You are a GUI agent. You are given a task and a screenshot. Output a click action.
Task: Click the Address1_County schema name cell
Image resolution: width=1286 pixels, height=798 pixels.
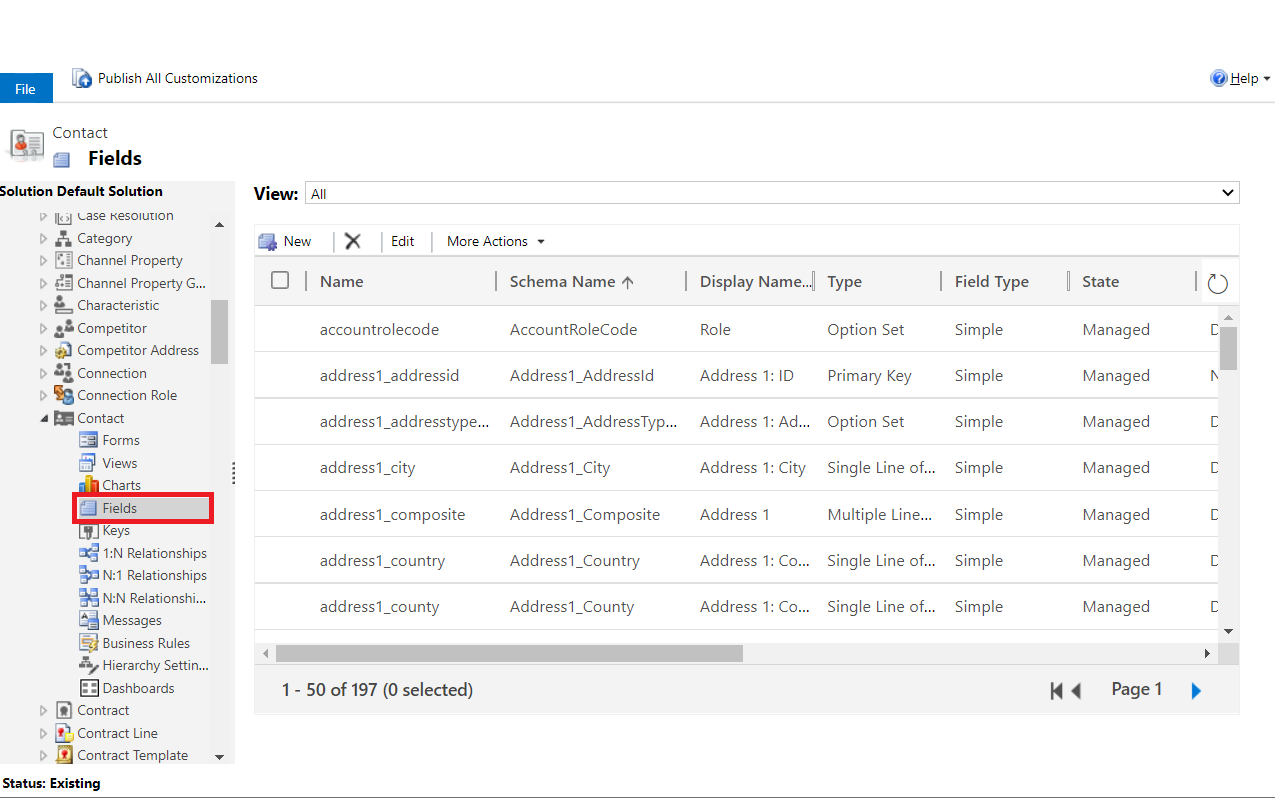pyautogui.click(x=572, y=606)
